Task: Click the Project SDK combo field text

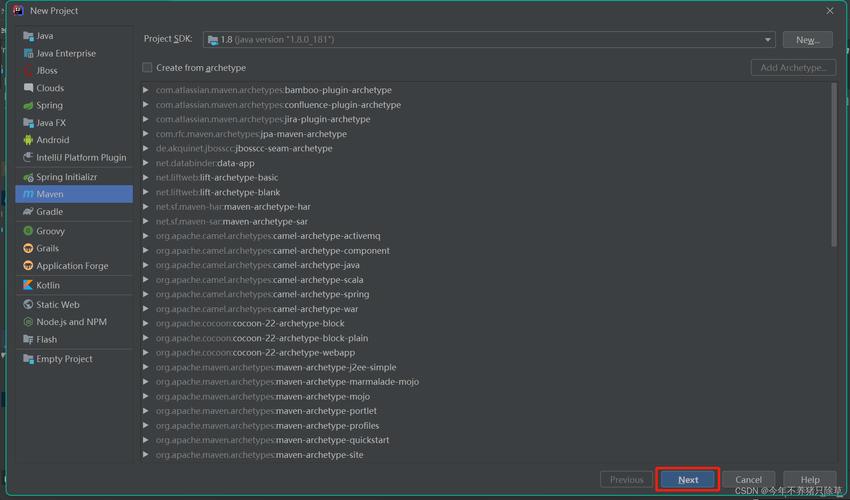Action: (277, 40)
